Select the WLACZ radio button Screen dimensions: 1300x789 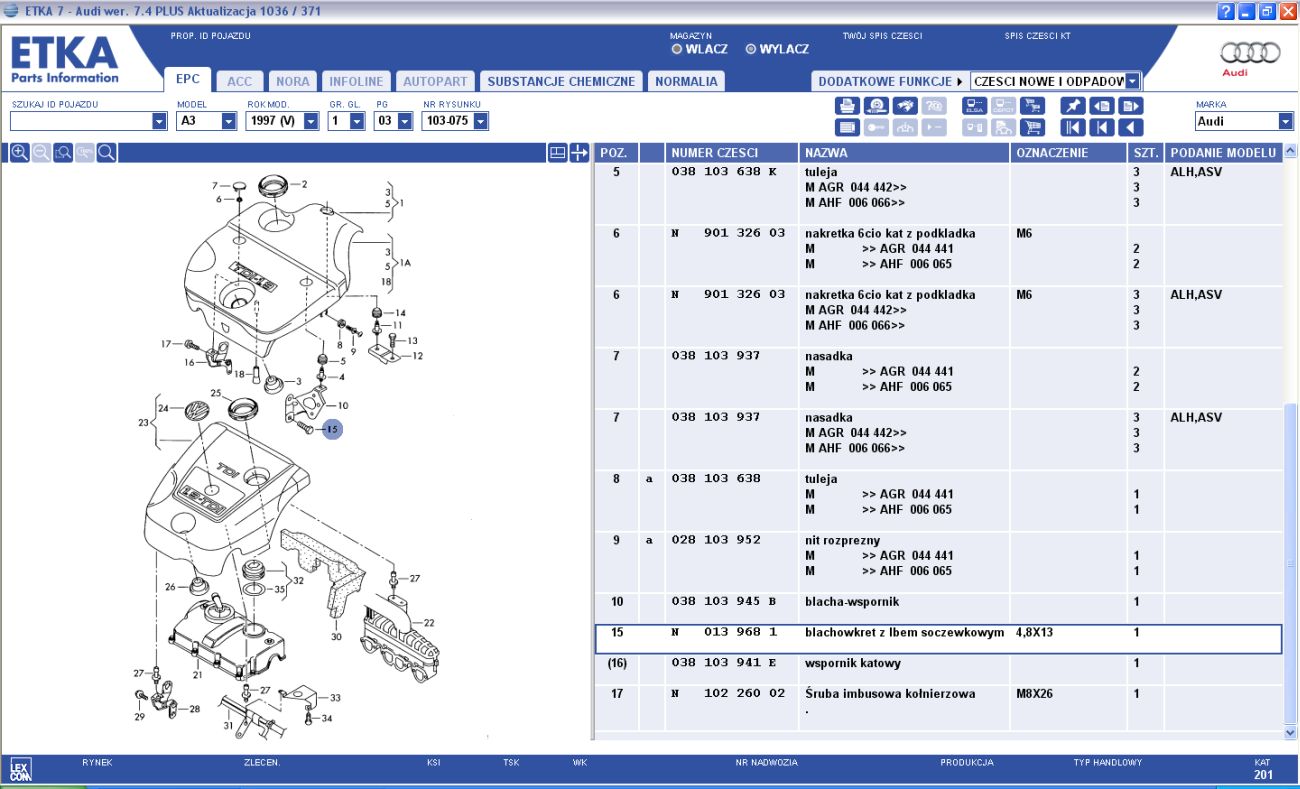[x=677, y=49]
